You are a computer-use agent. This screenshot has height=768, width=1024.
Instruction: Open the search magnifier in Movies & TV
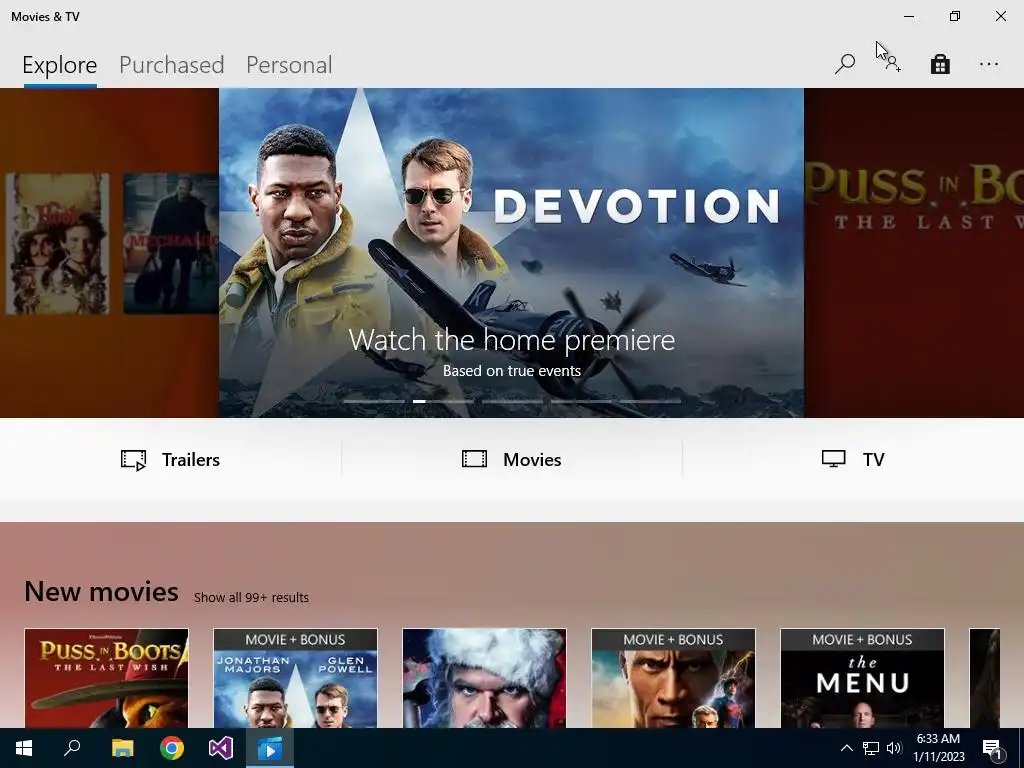[x=844, y=64]
